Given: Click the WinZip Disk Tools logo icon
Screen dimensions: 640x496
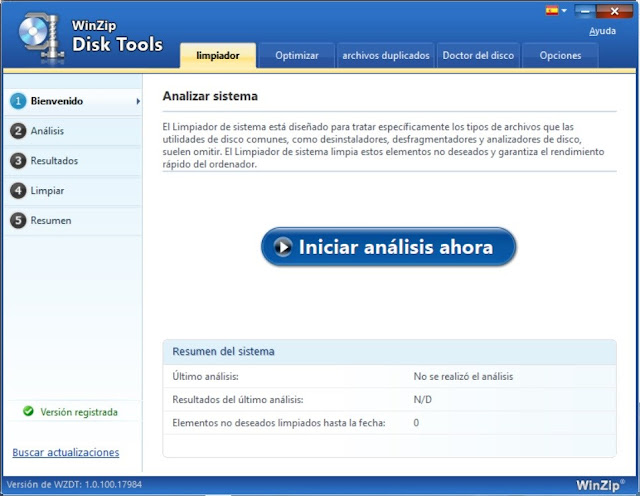Looking at the screenshot, I should [x=41, y=38].
